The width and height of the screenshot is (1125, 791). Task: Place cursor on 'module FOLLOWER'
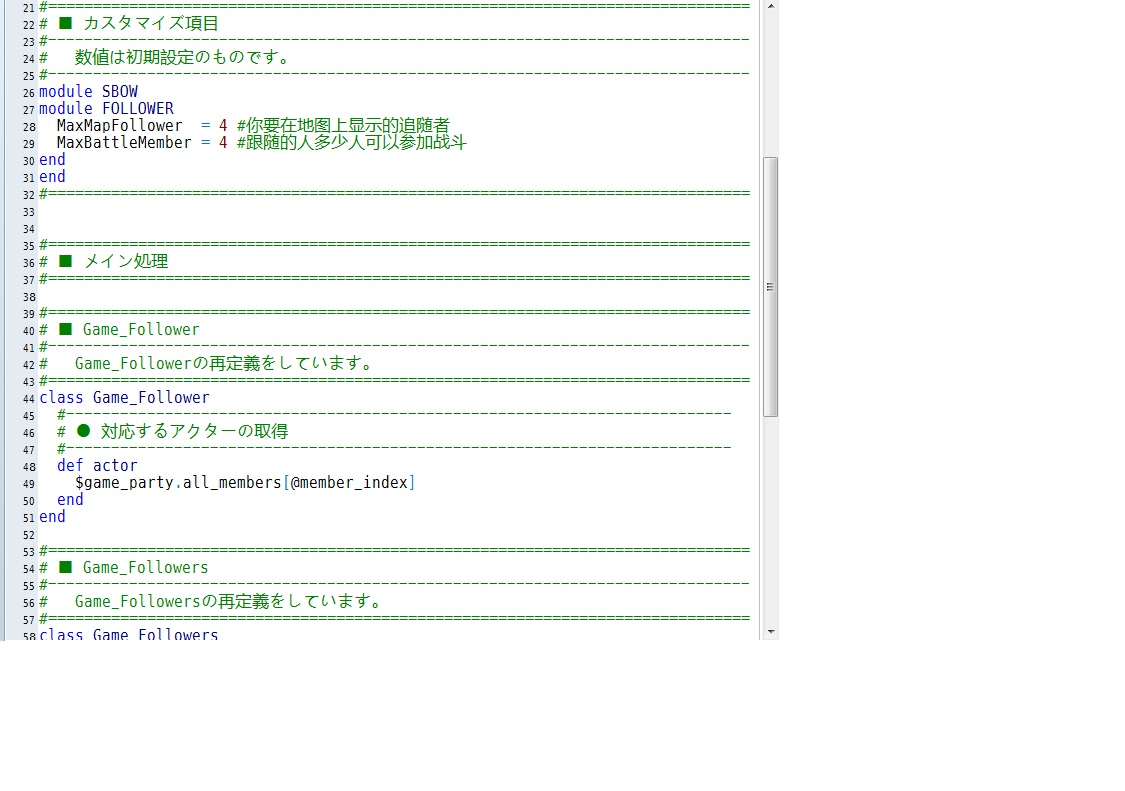[106, 108]
